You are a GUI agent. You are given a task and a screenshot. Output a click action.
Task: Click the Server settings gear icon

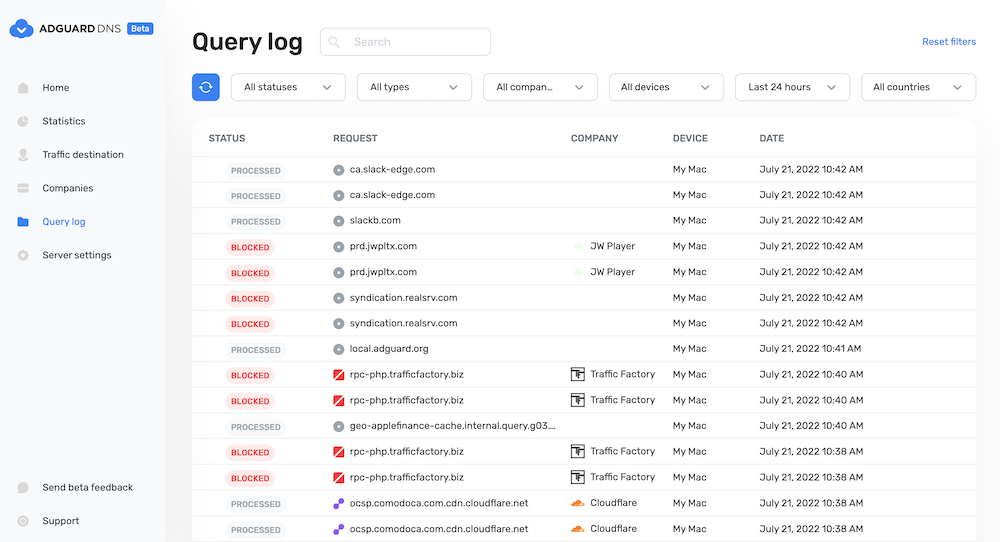click(x=23, y=255)
